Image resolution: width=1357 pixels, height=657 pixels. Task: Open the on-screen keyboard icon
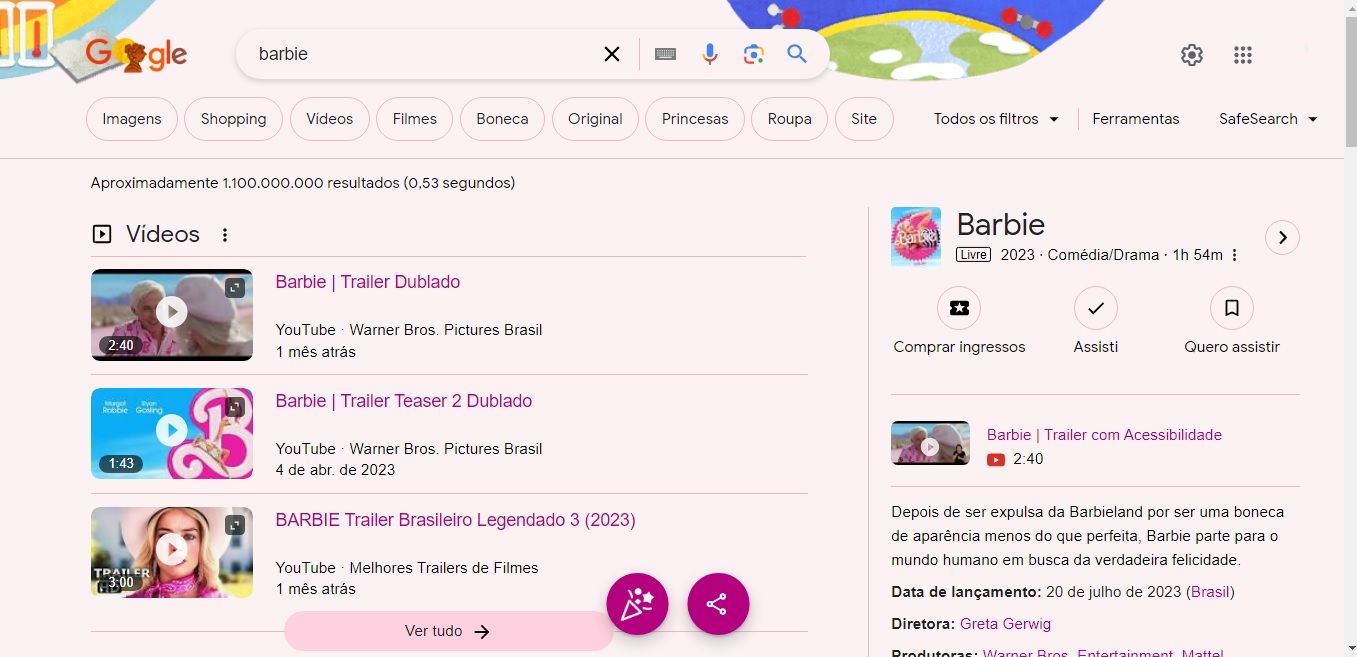click(665, 54)
